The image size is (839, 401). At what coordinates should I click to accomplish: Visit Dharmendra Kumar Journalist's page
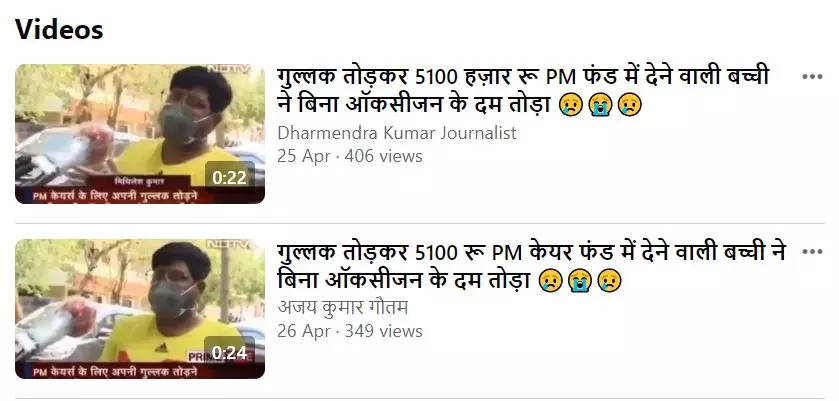coord(396,133)
